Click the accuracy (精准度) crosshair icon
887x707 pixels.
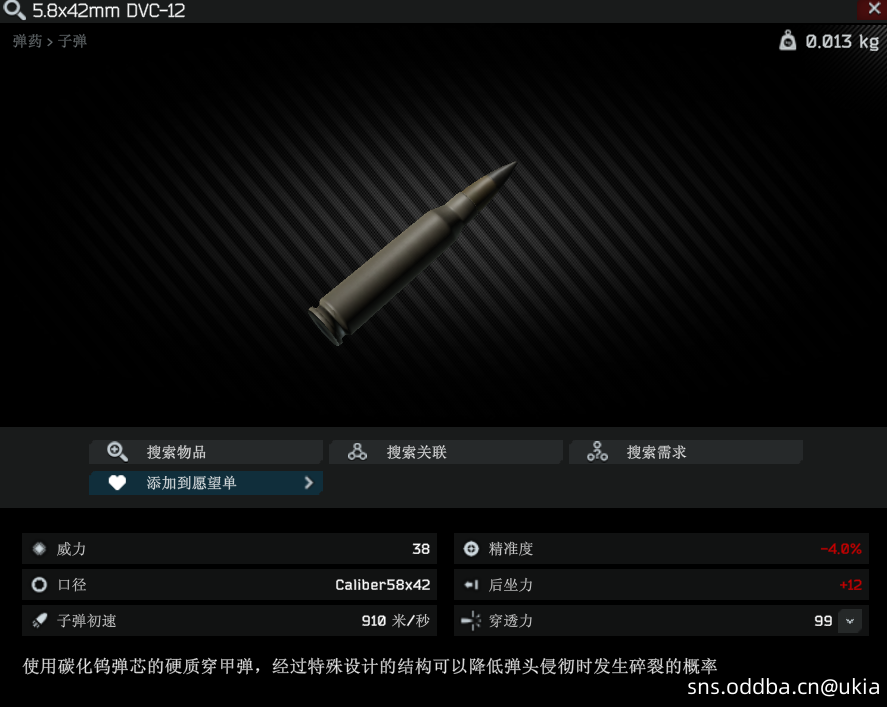(x=471, y=549)
